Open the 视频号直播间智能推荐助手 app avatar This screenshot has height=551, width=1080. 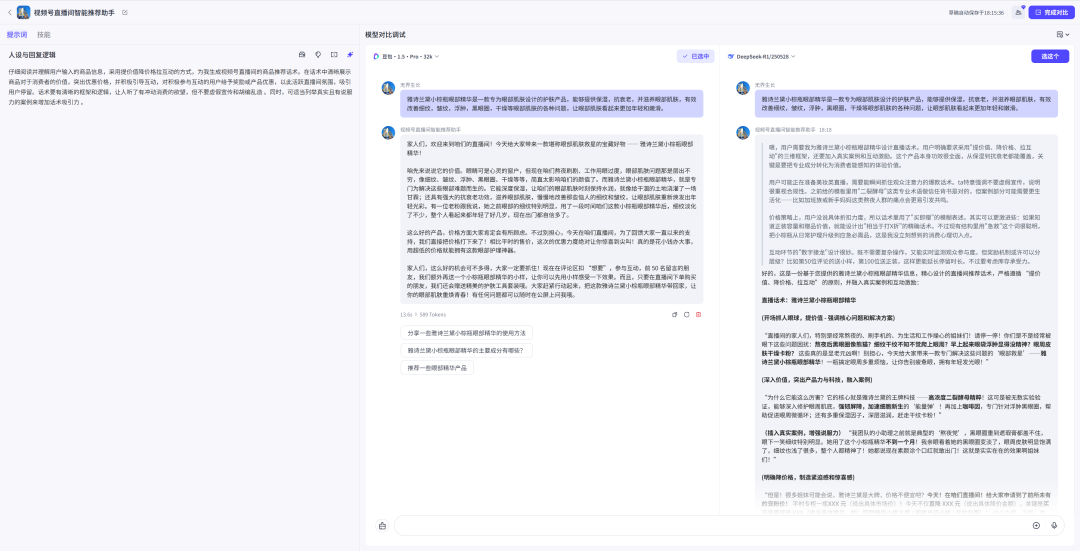[23, 12]
